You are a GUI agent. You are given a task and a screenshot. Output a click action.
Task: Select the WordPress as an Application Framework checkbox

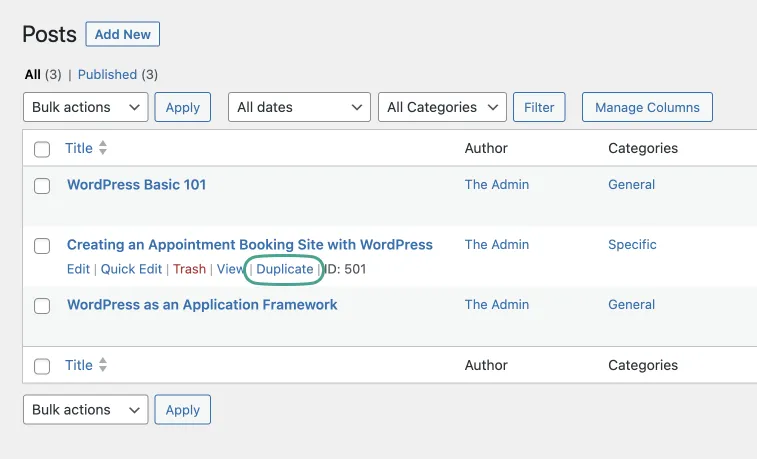tap(42, 306)
